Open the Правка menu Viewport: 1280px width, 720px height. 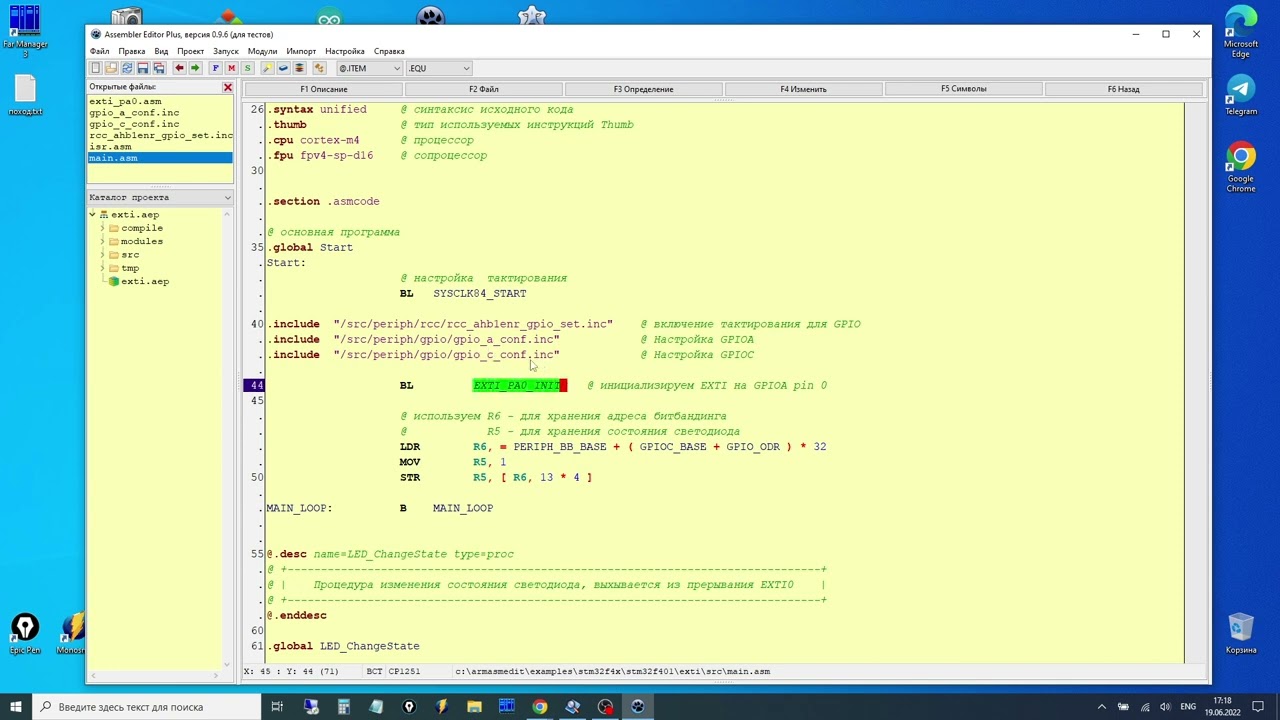coord(132,51)
